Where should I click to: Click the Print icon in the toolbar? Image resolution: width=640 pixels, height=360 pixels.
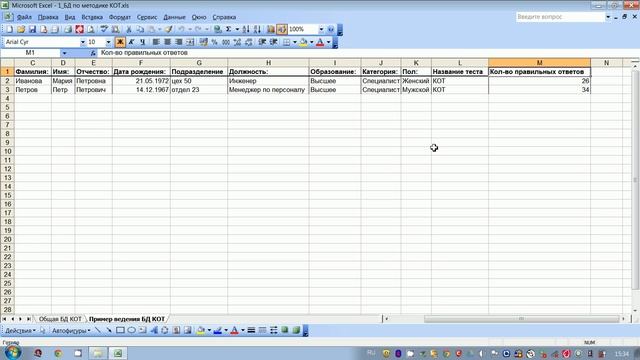click(68, 29)
